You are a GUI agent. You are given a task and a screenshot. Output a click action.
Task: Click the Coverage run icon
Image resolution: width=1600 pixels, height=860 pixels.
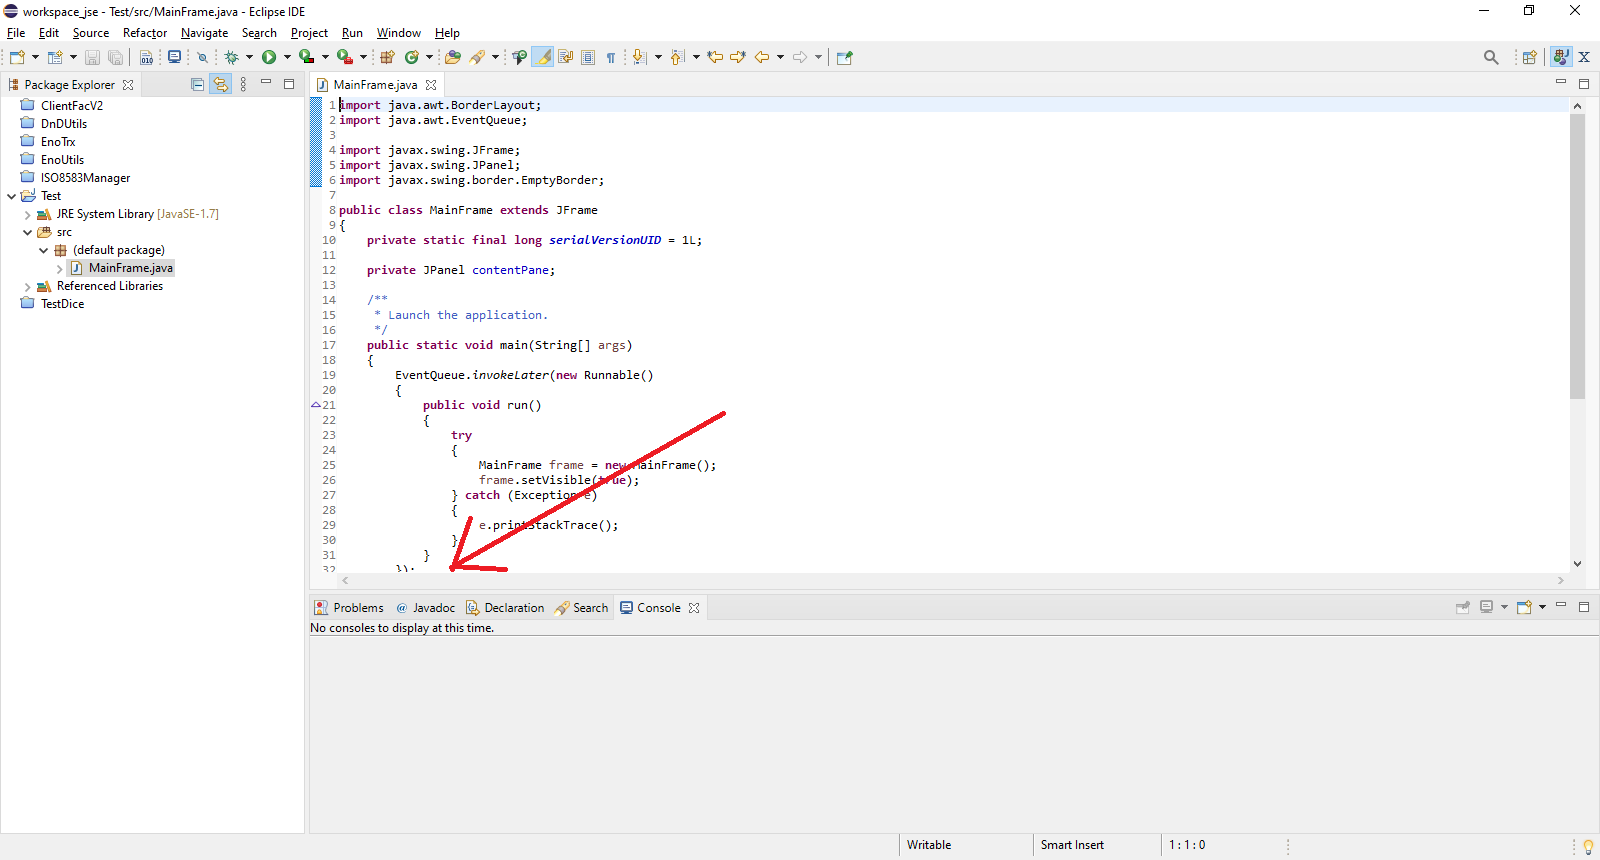307,57
